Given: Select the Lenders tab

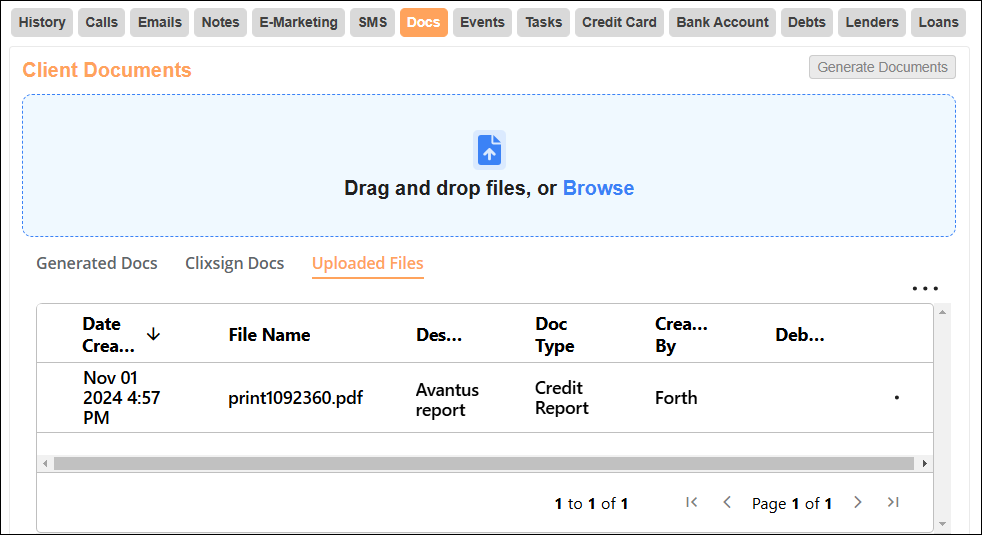Looking at the screenshot, I should (872, 23).
